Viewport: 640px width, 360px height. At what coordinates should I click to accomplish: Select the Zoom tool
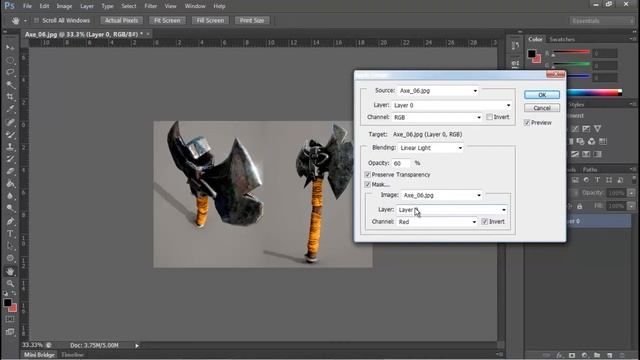click(10, 283)
